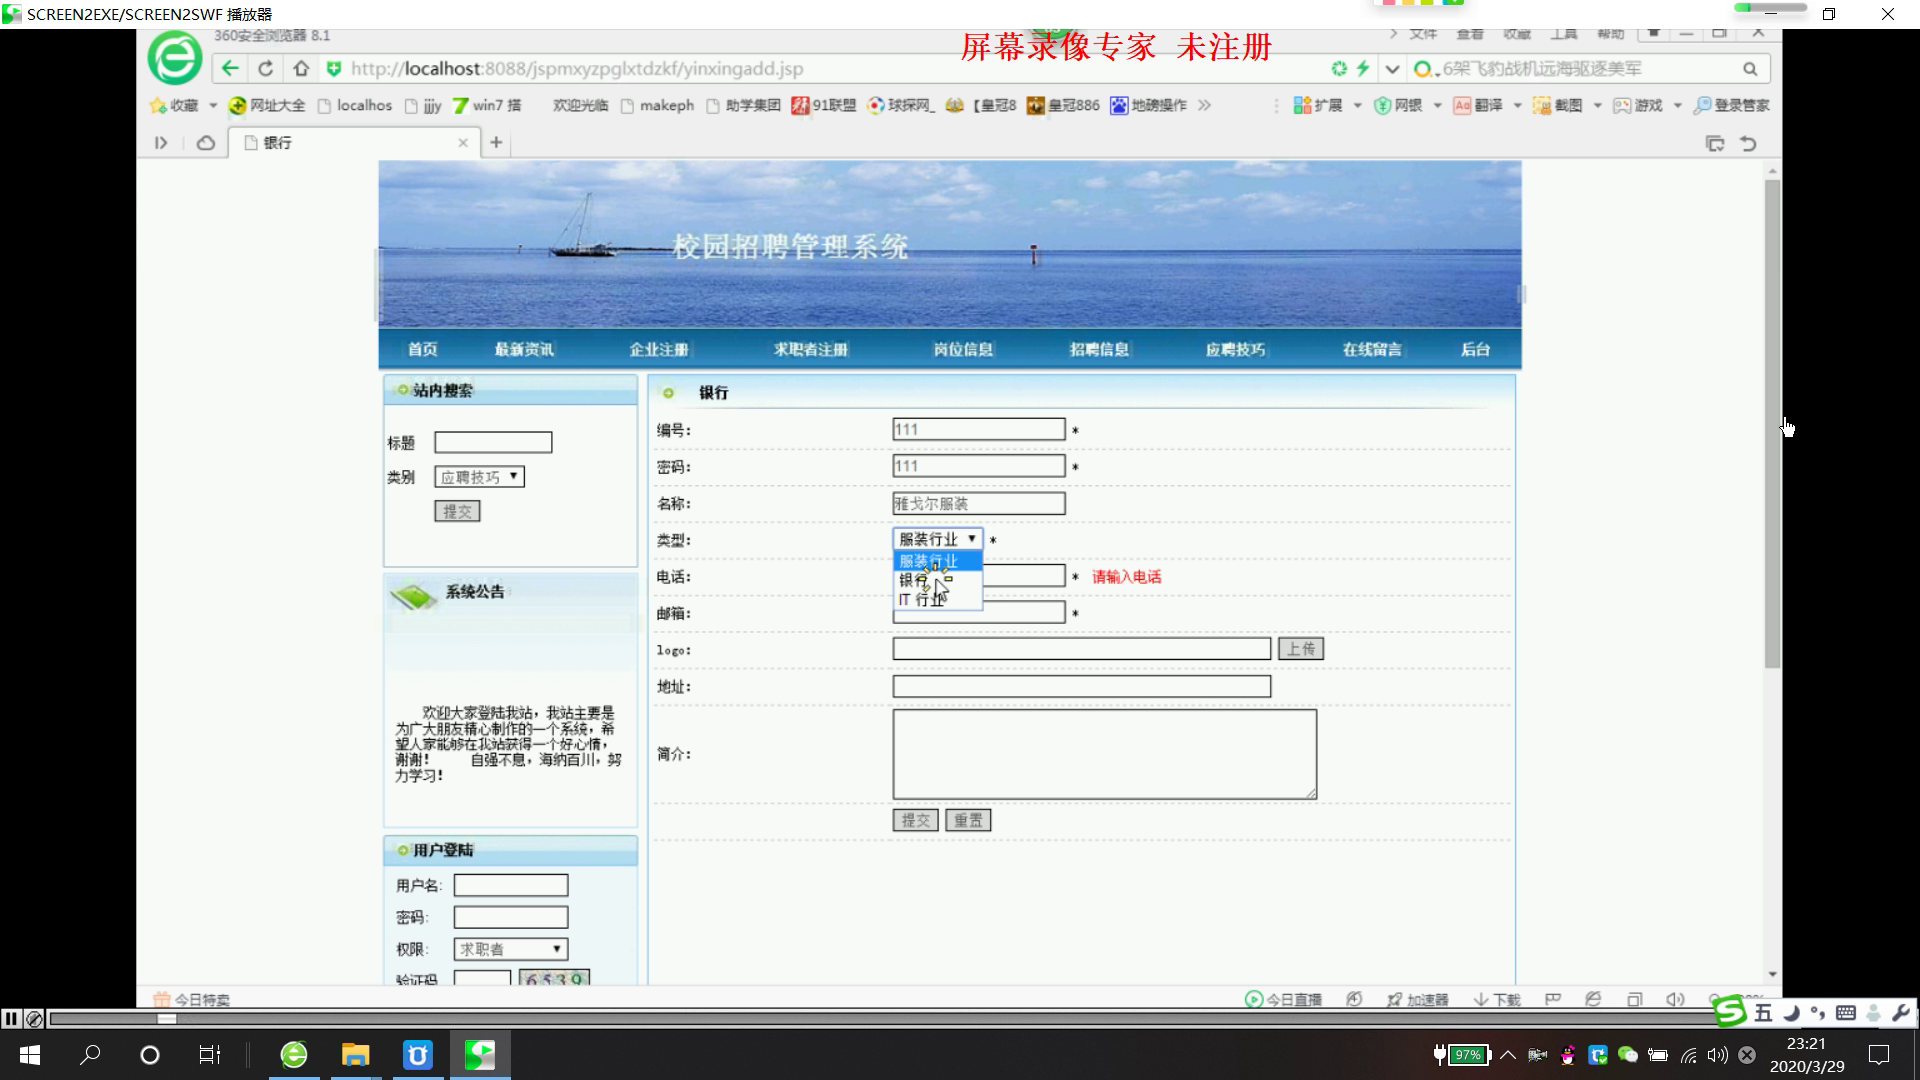The width and height of the screenshot is (1920, 1080).
Task: Click the browser back arrow button
Action: point(230,68)
